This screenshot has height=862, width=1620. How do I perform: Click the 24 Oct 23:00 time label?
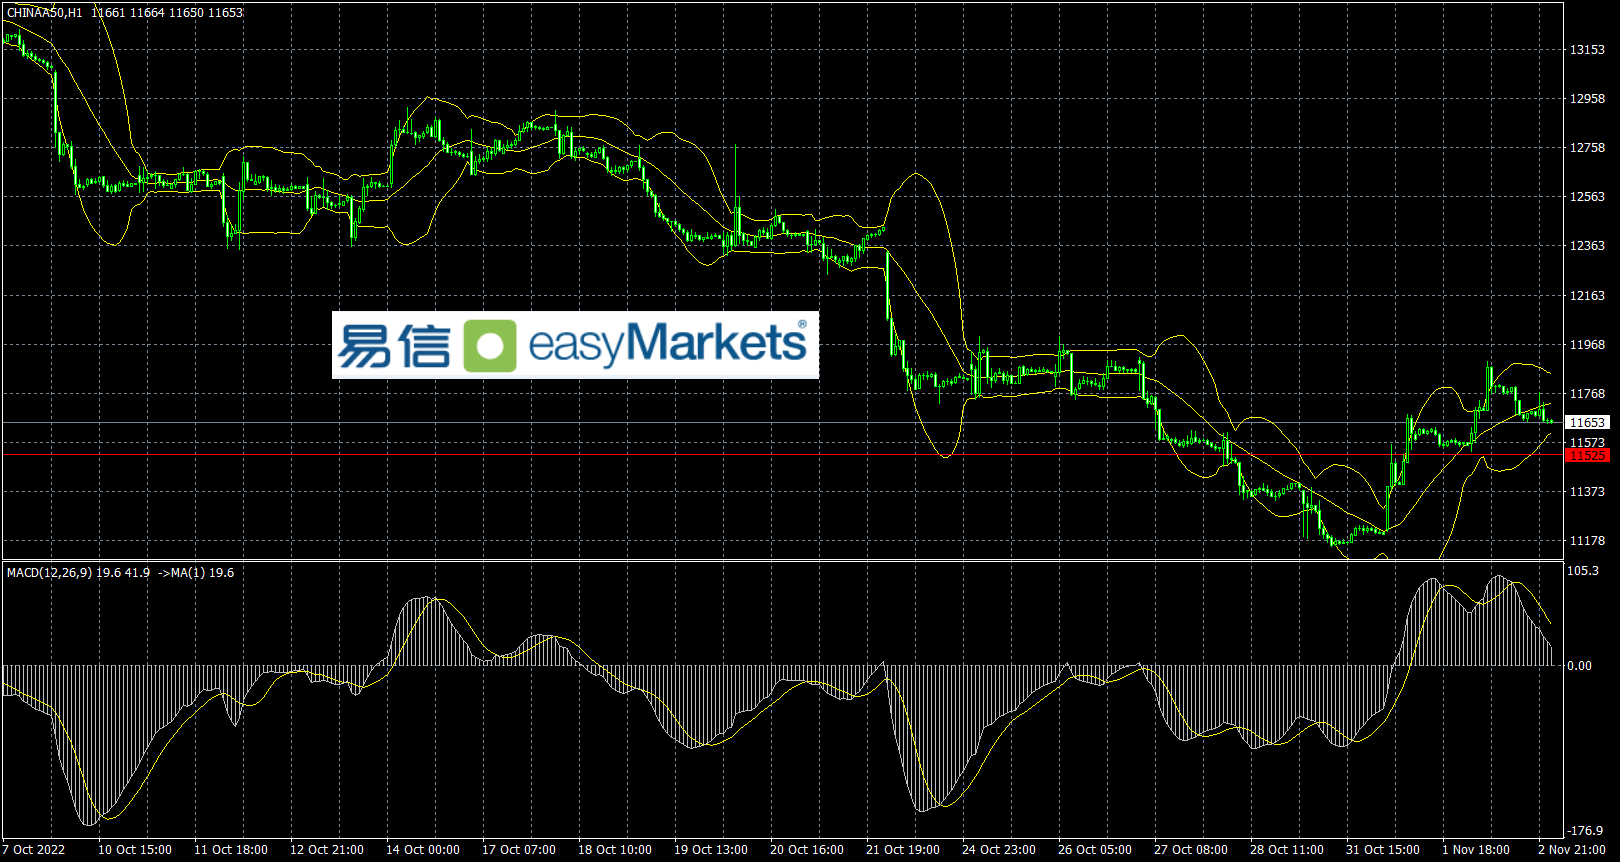[x=999, y=850]
